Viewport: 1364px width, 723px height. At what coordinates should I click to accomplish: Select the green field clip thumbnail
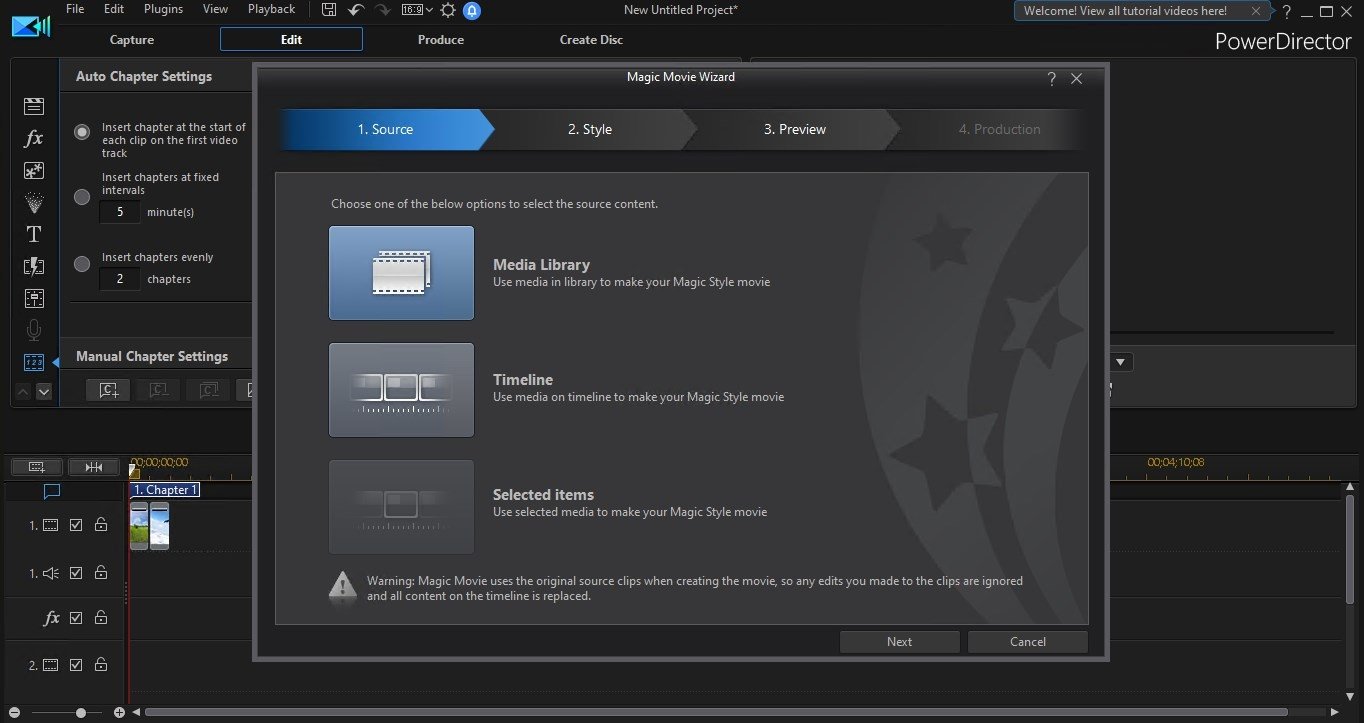pos(139,526)
